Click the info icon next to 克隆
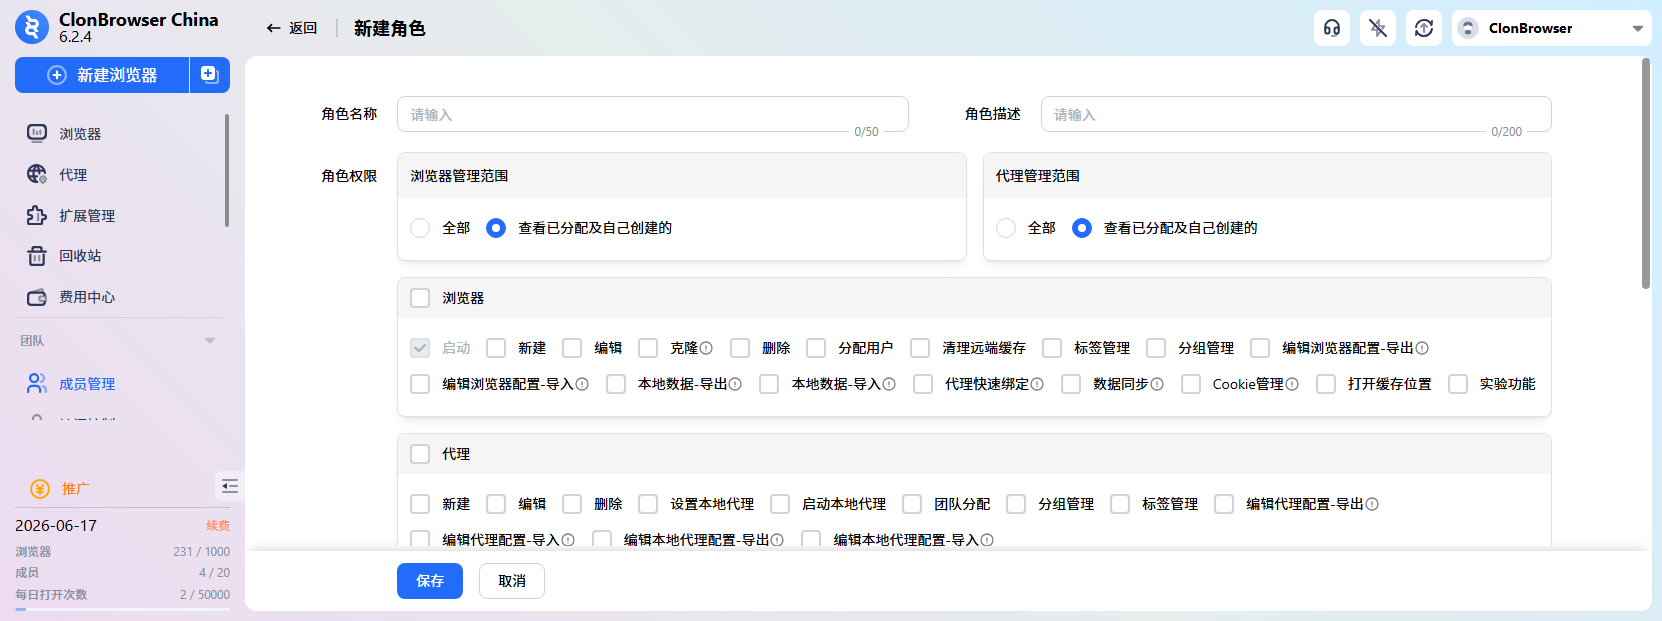The image size is (1662, 621). pos(706,348)
